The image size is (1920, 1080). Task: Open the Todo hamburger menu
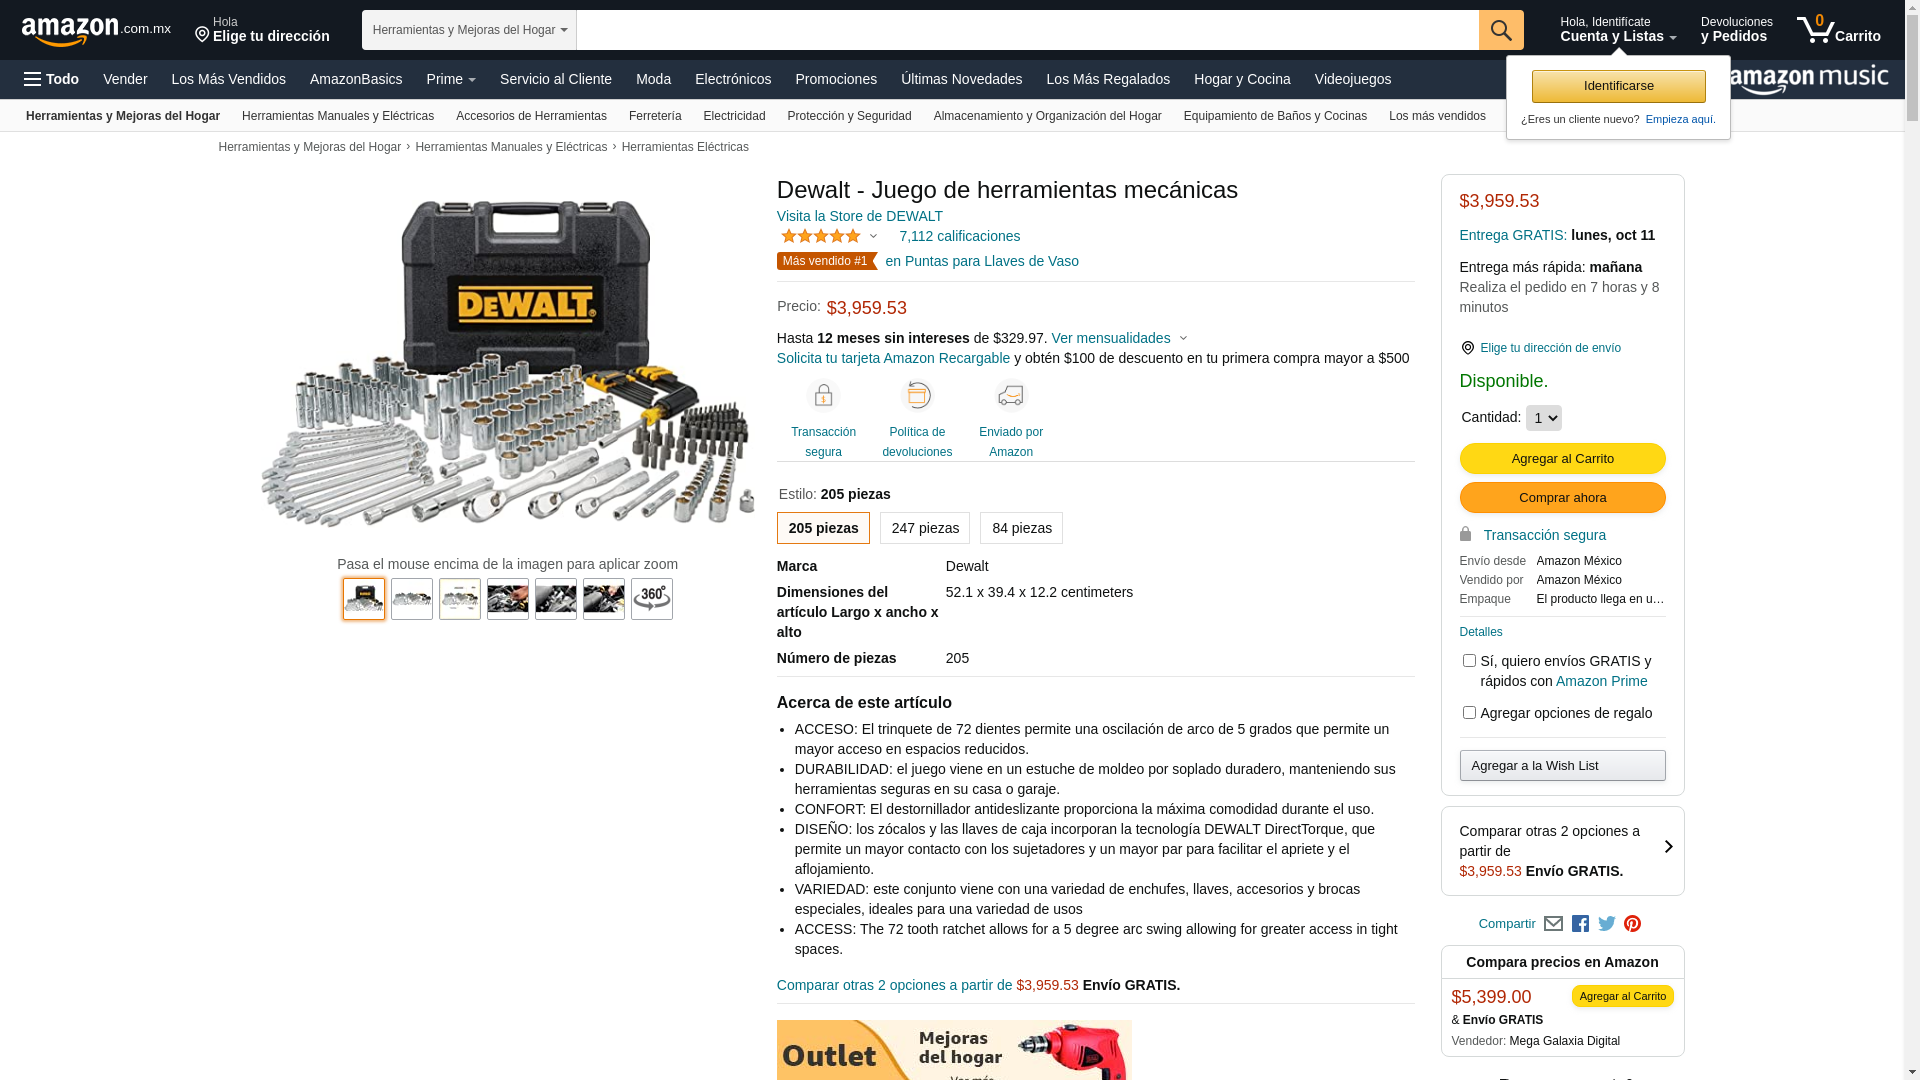pos(51,79)
